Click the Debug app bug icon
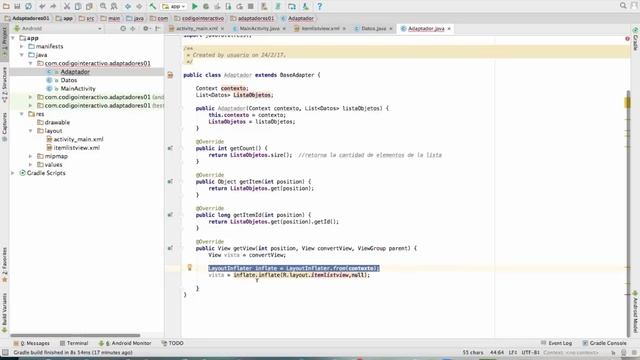This screenshot has width=640, height=360. point(206,6)
